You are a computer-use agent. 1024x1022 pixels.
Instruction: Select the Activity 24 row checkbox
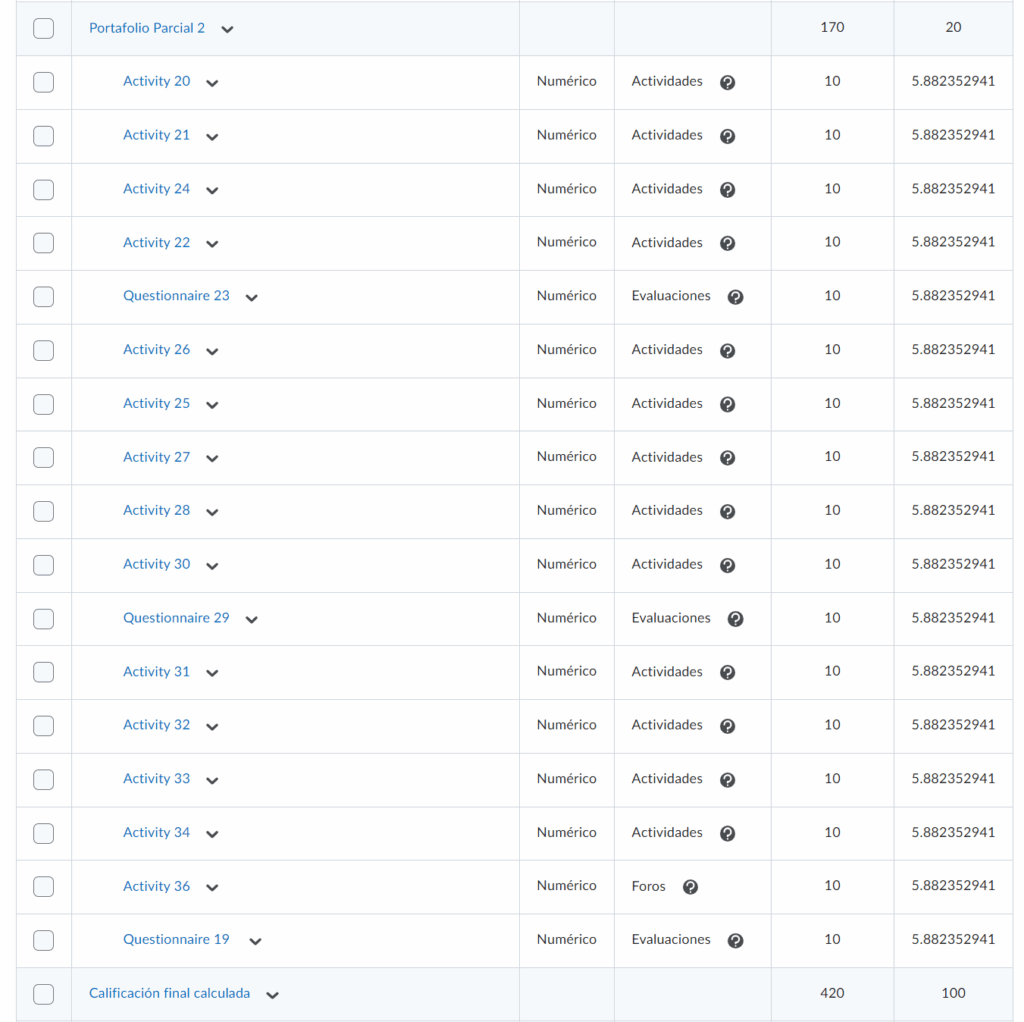tap(44, 189)
